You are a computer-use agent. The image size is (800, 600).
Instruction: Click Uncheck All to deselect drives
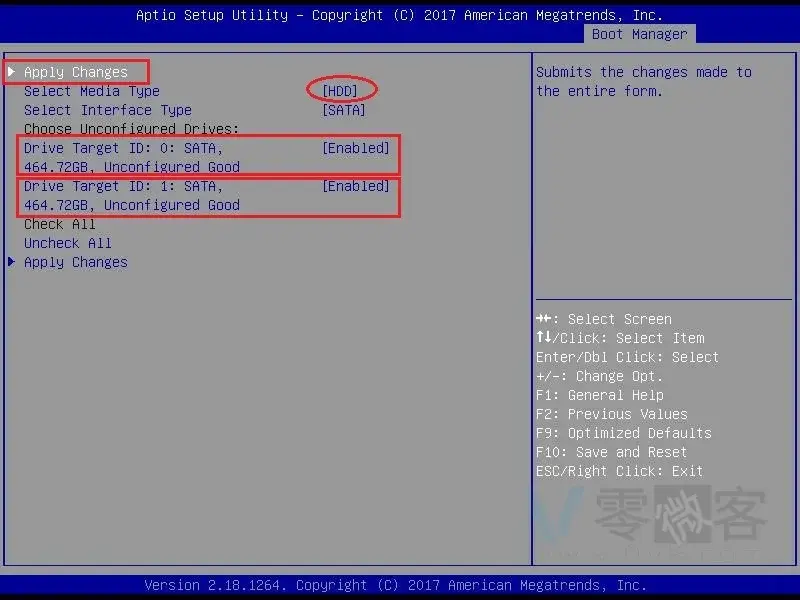click(68, 243)
